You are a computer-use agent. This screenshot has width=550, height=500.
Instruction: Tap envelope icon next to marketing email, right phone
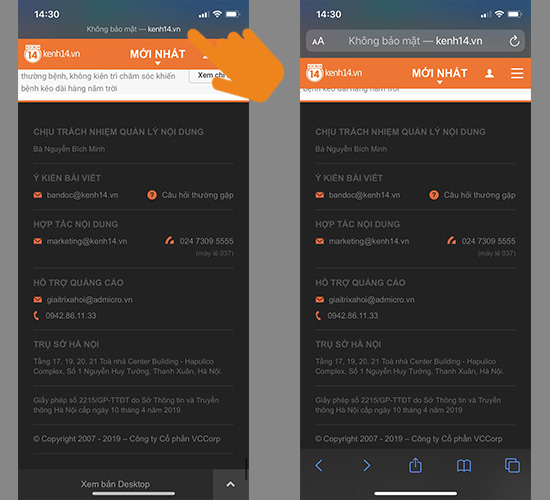320,241
